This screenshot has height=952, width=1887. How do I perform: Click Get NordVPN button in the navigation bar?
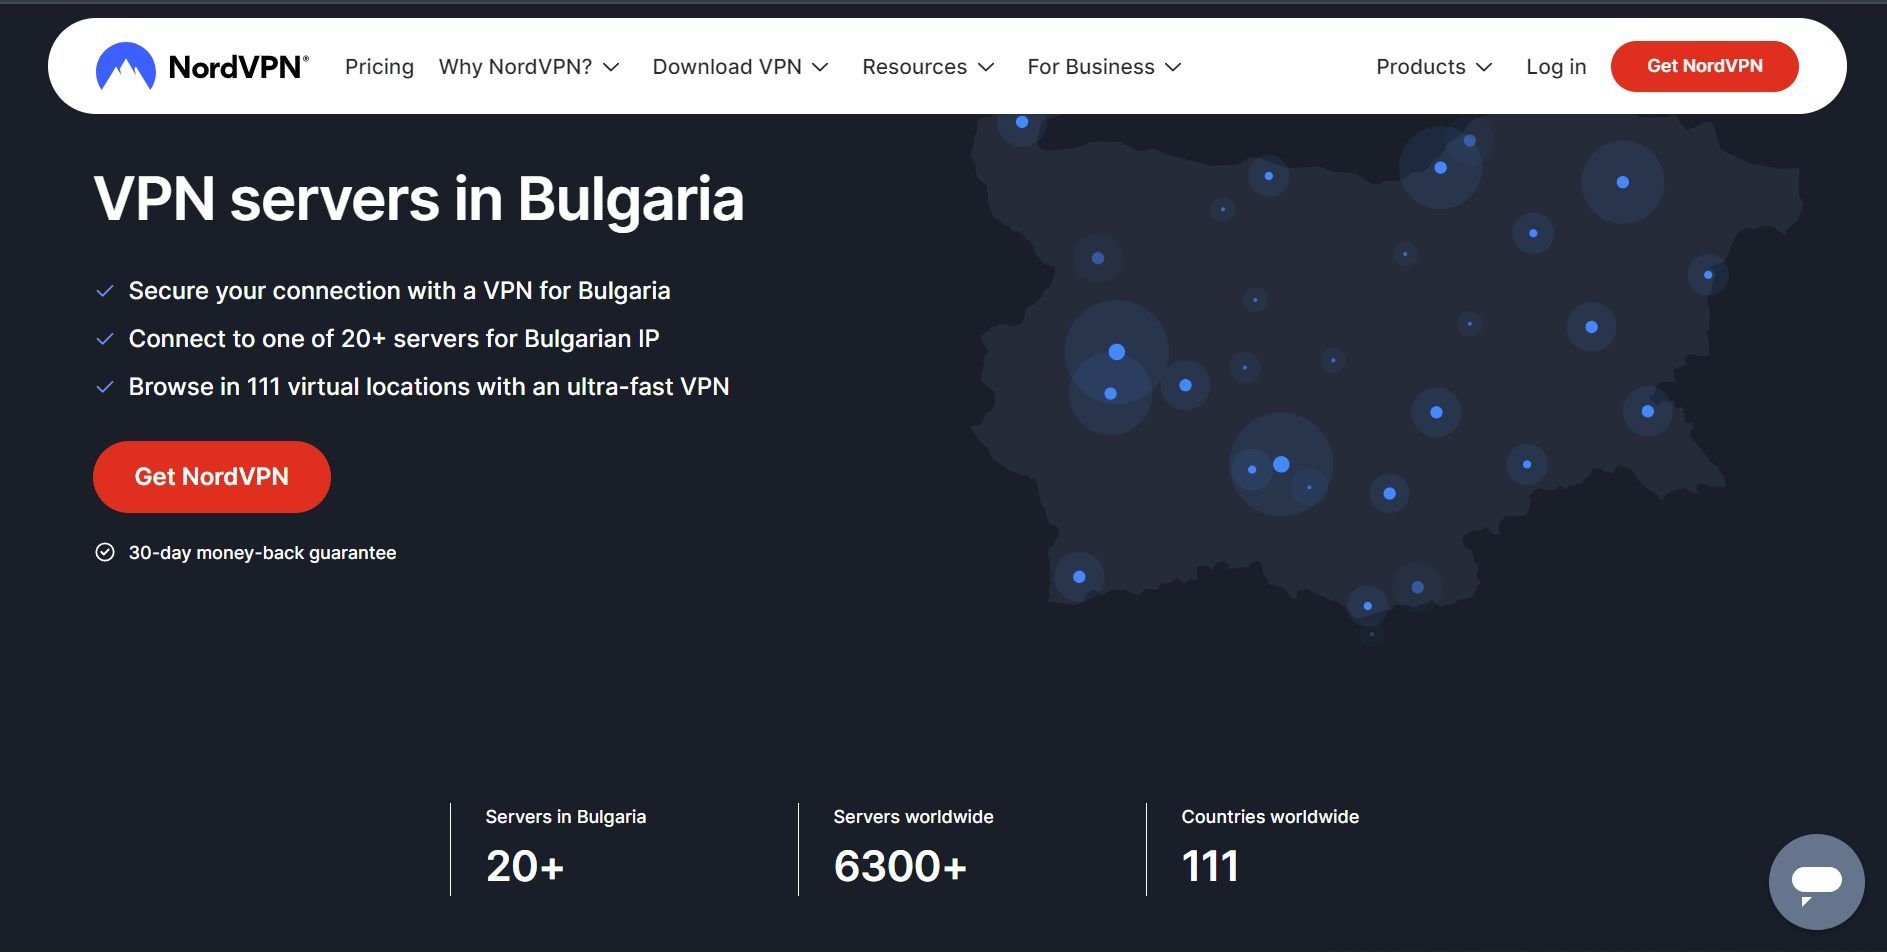point(1704,66)
